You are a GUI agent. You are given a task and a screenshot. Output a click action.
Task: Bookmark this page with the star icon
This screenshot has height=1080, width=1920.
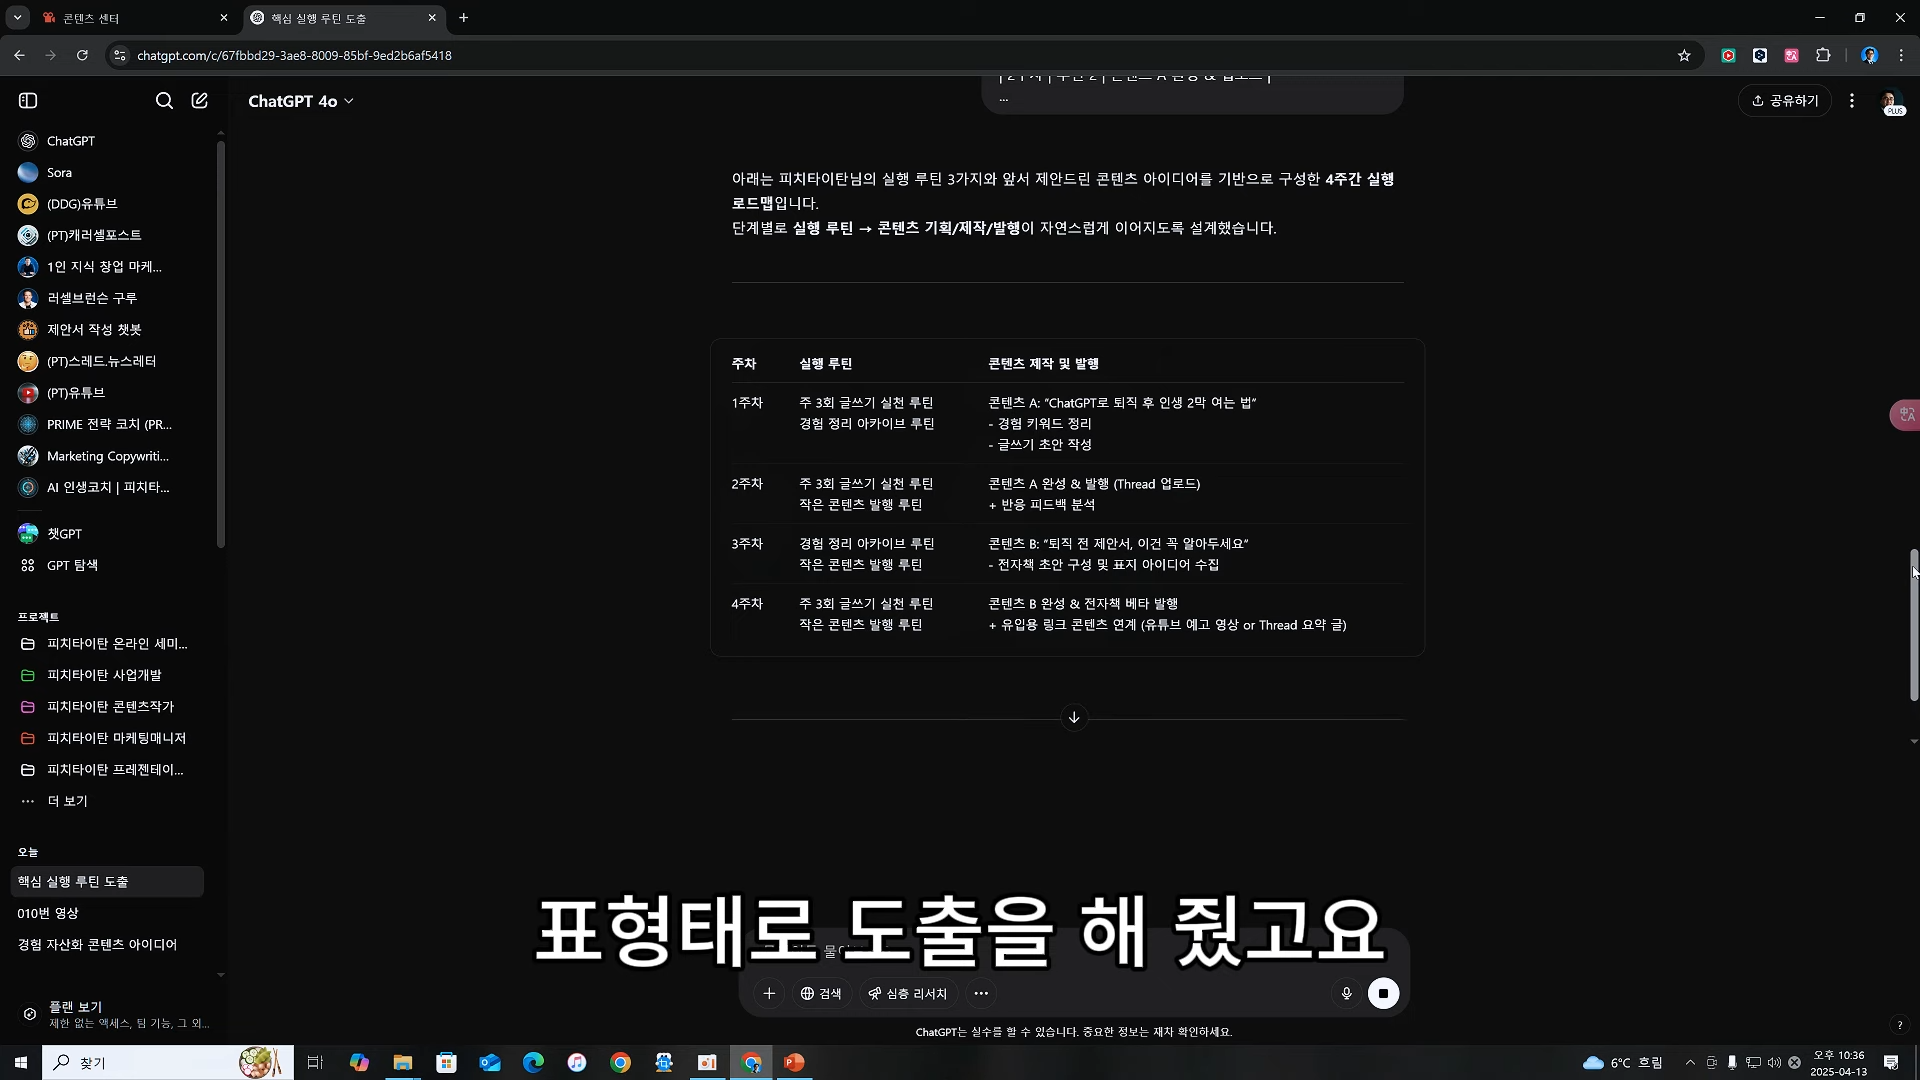1685,55
